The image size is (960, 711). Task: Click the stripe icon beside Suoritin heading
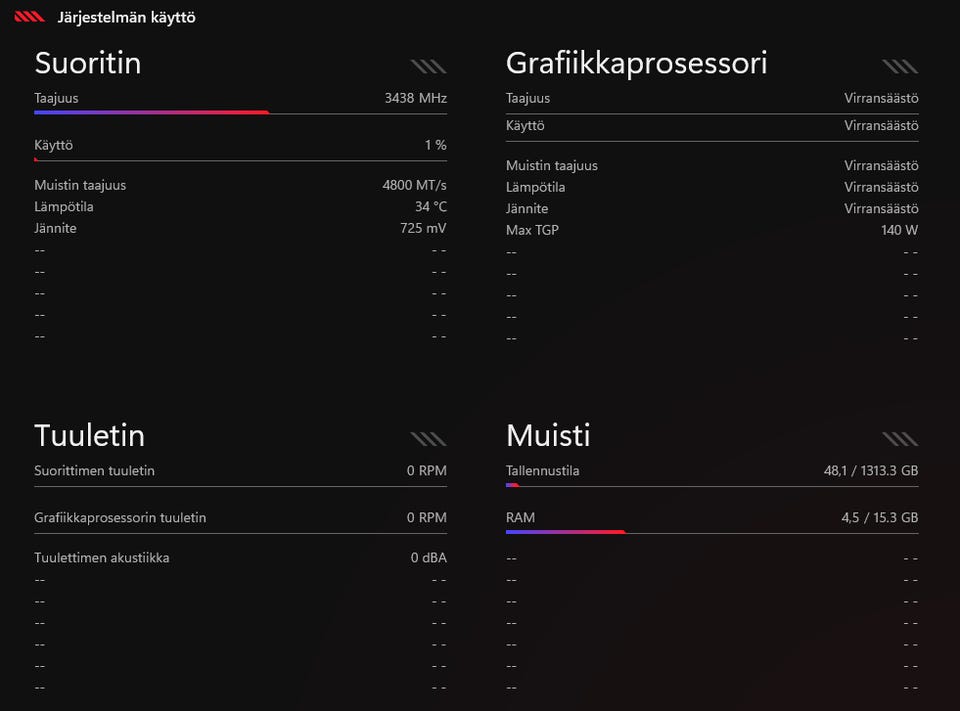pos(429,66)
